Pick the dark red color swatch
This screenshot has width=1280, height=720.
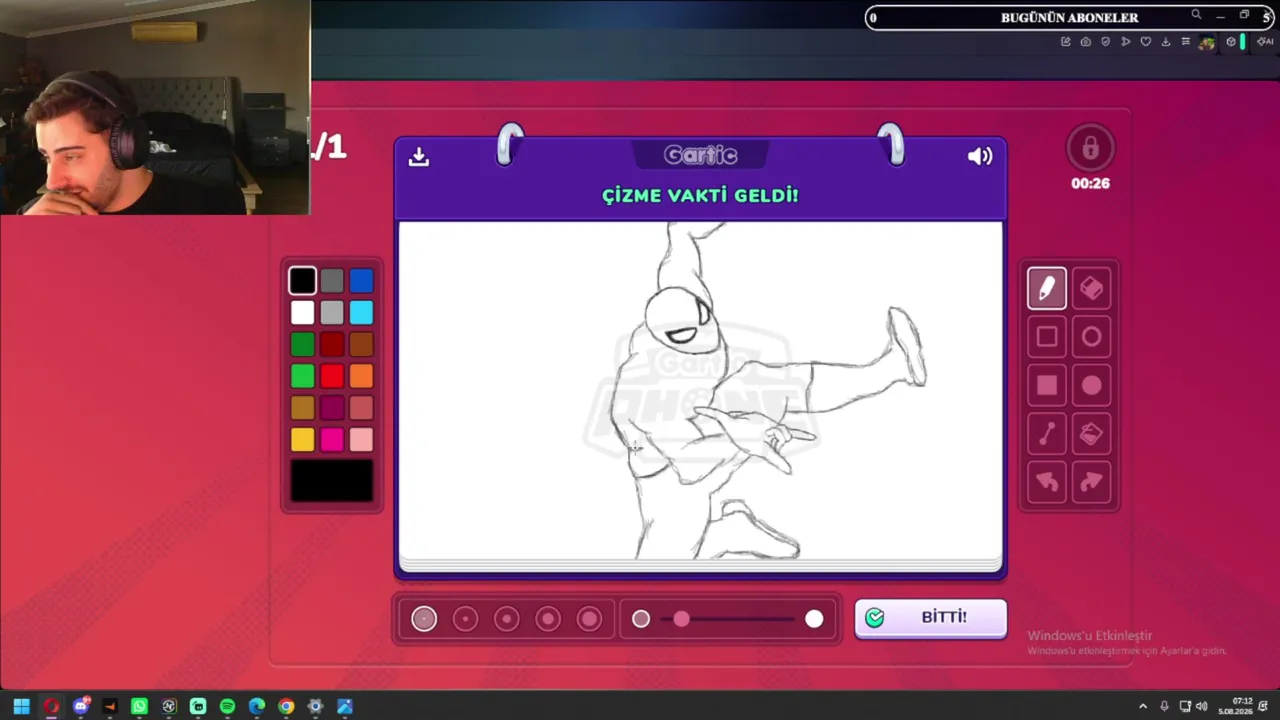(x=332, y=345)
